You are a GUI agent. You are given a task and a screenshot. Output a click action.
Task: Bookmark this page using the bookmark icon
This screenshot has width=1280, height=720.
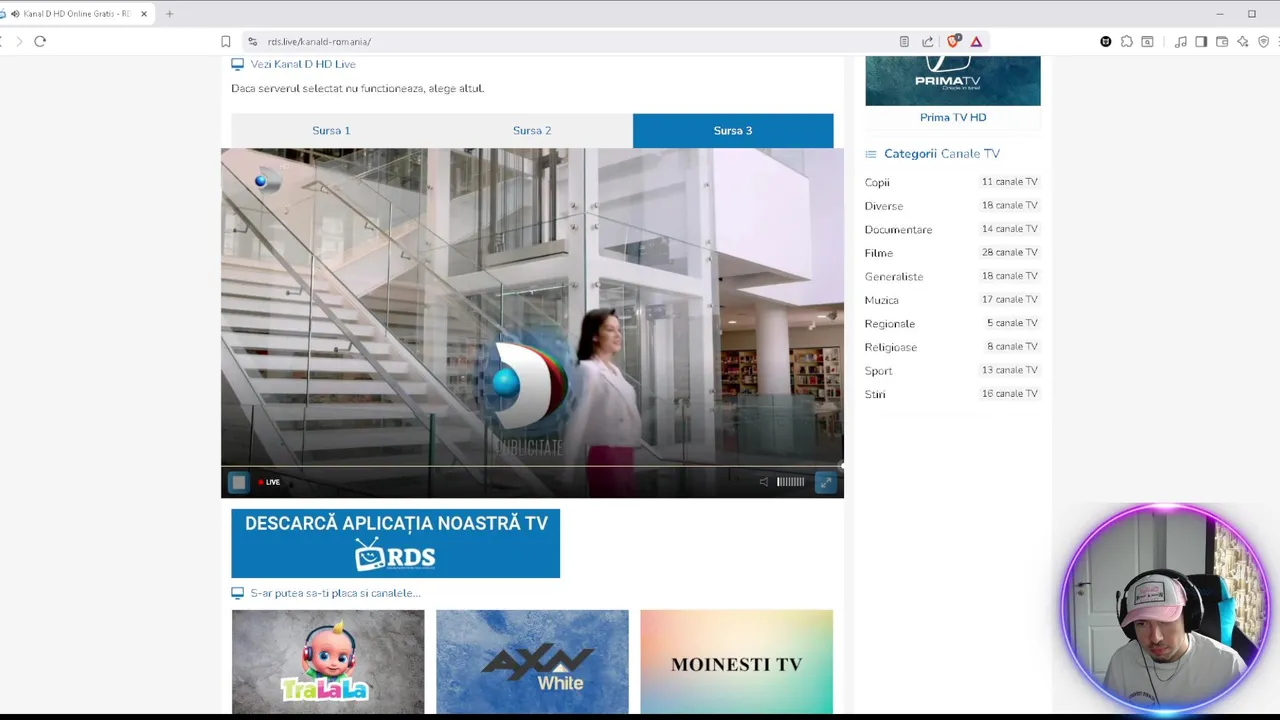click(x=226, y=41)
